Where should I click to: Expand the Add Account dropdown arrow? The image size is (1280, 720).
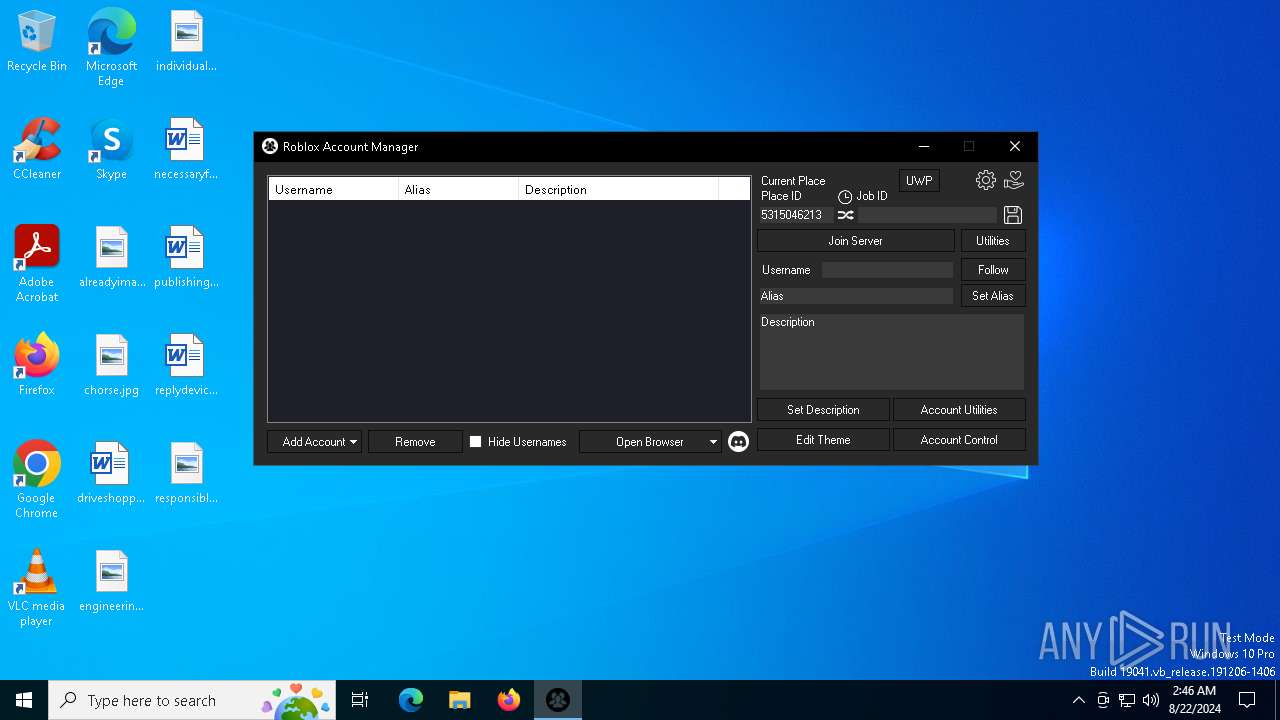(x=353, y=442)
